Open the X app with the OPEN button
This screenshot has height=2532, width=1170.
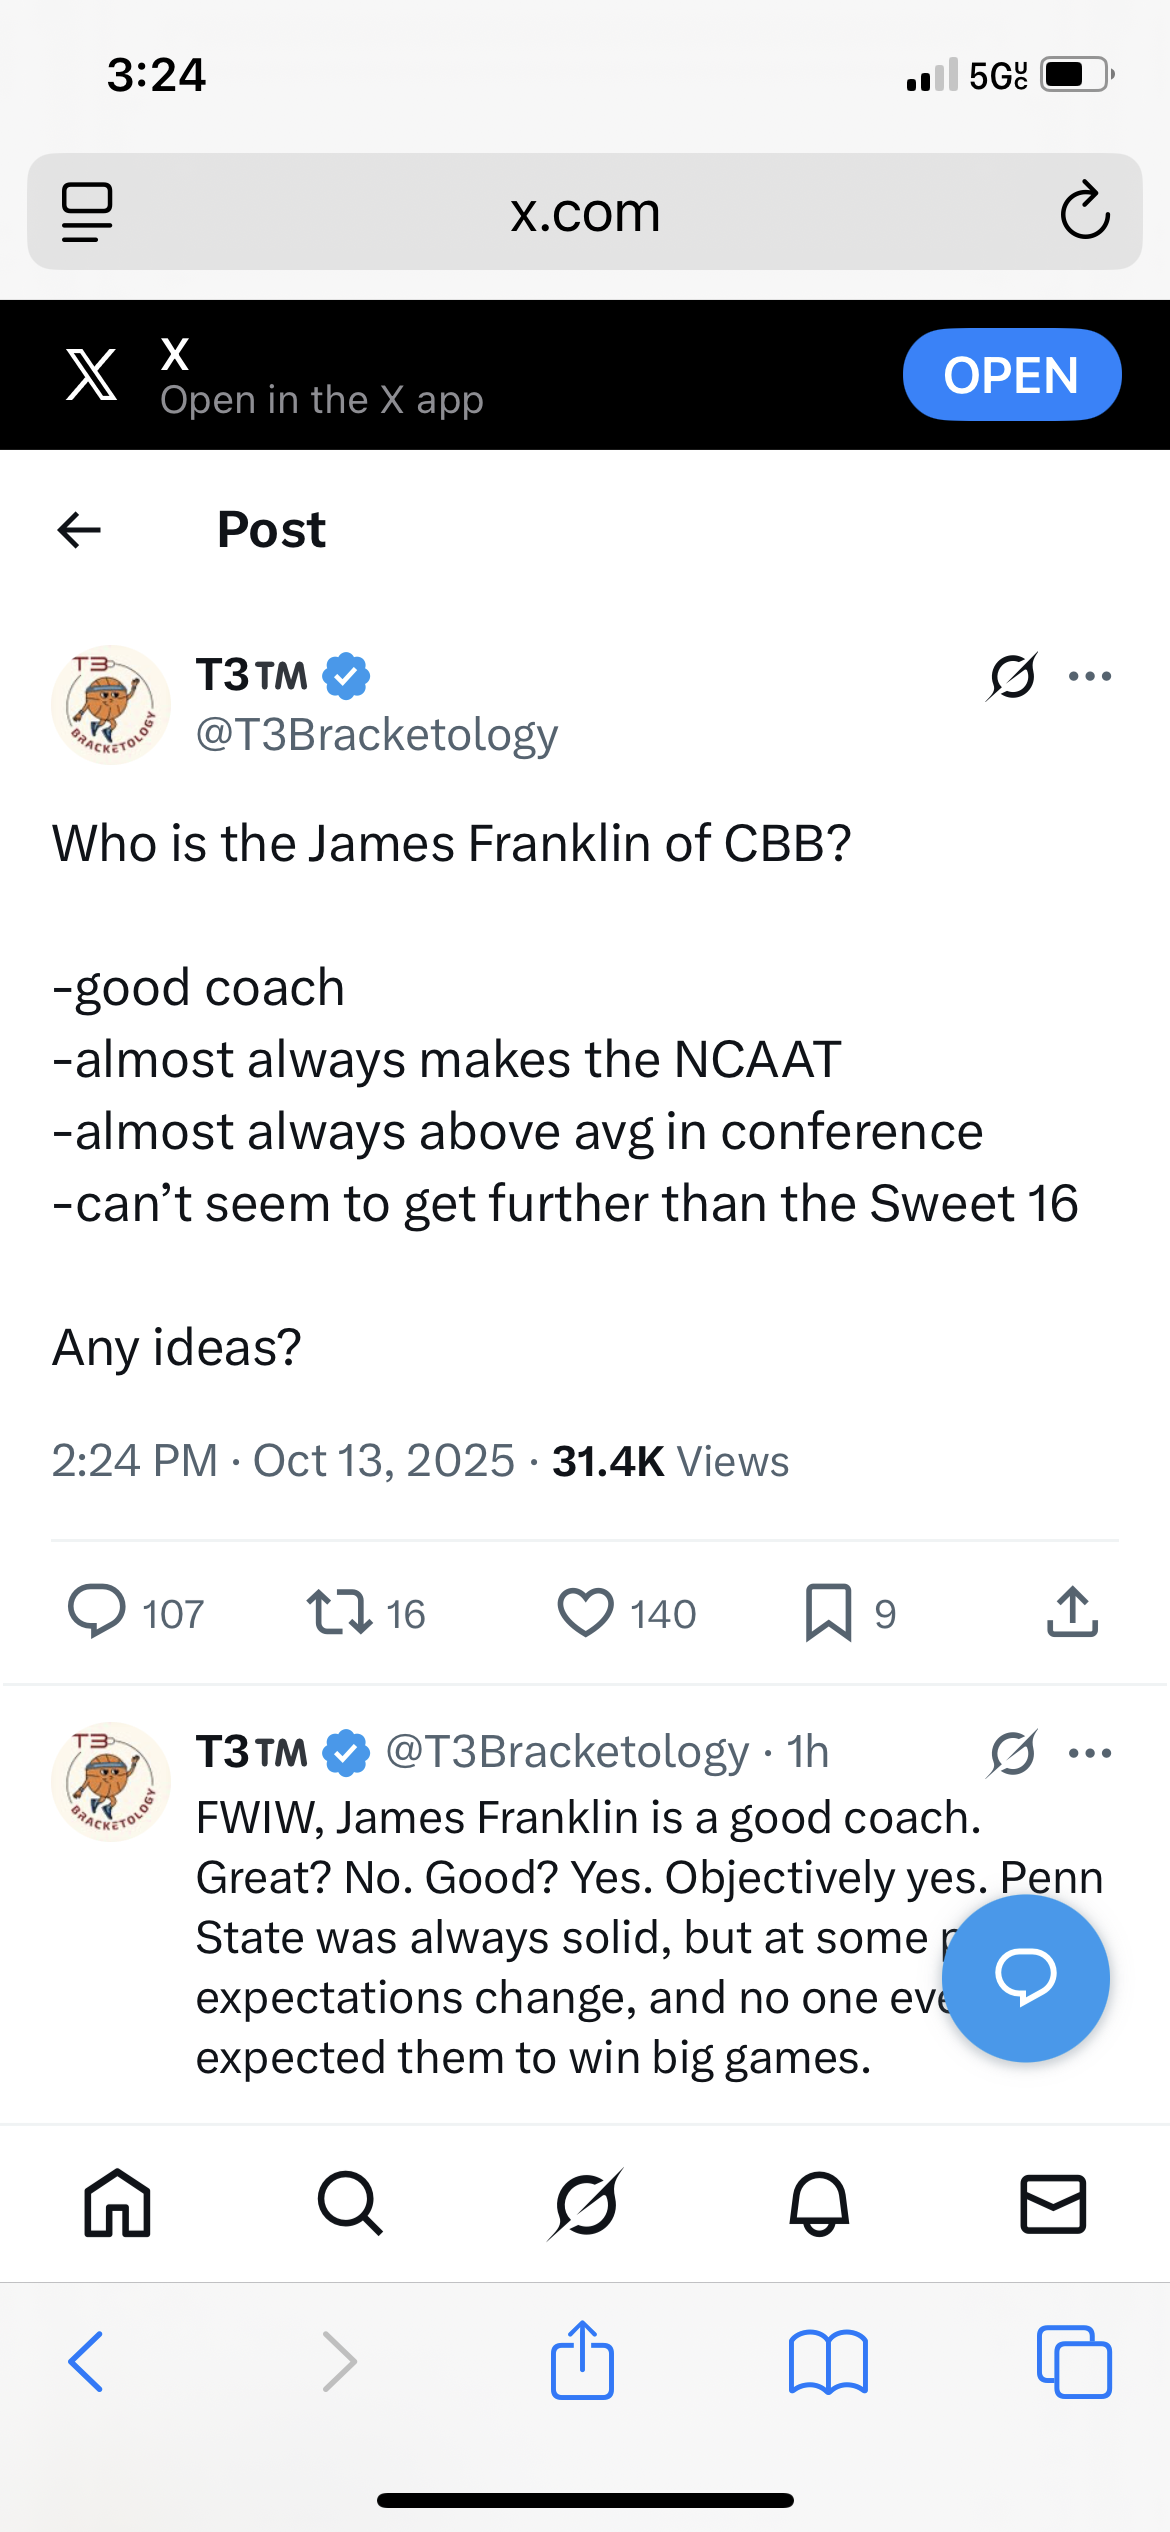coord(1011,375)
